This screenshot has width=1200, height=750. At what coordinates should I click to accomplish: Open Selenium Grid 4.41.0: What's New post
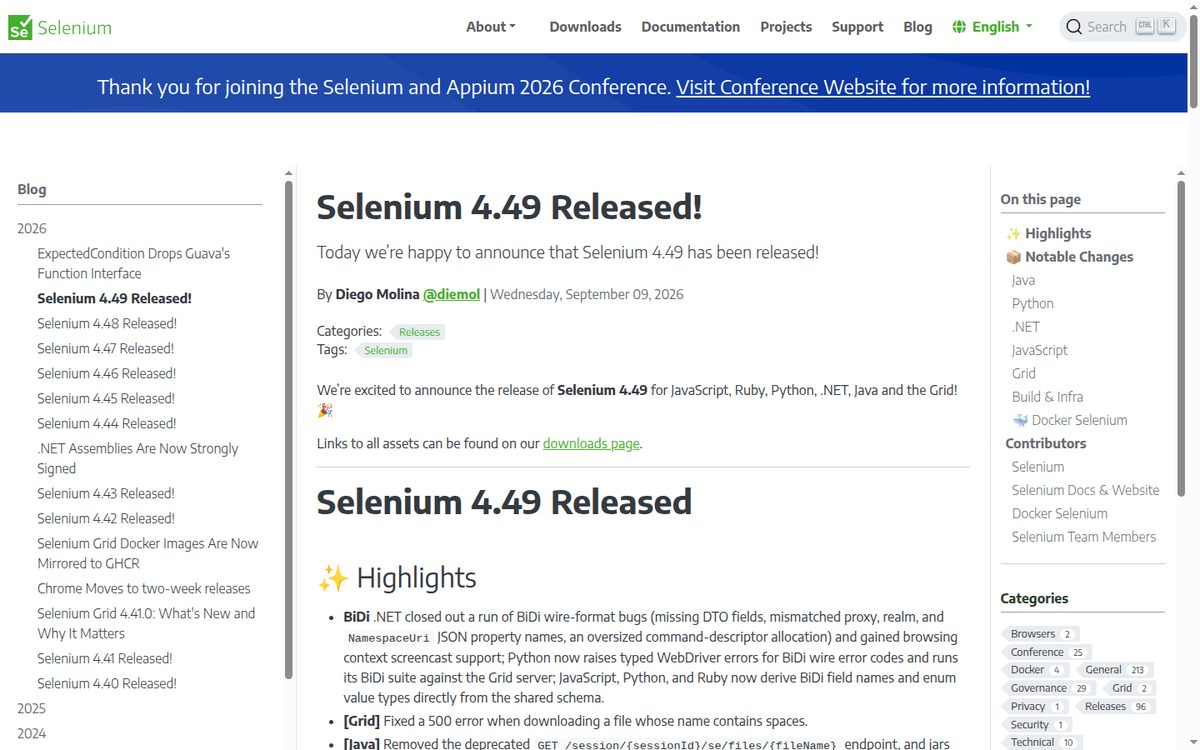click(x=146, y=623)
